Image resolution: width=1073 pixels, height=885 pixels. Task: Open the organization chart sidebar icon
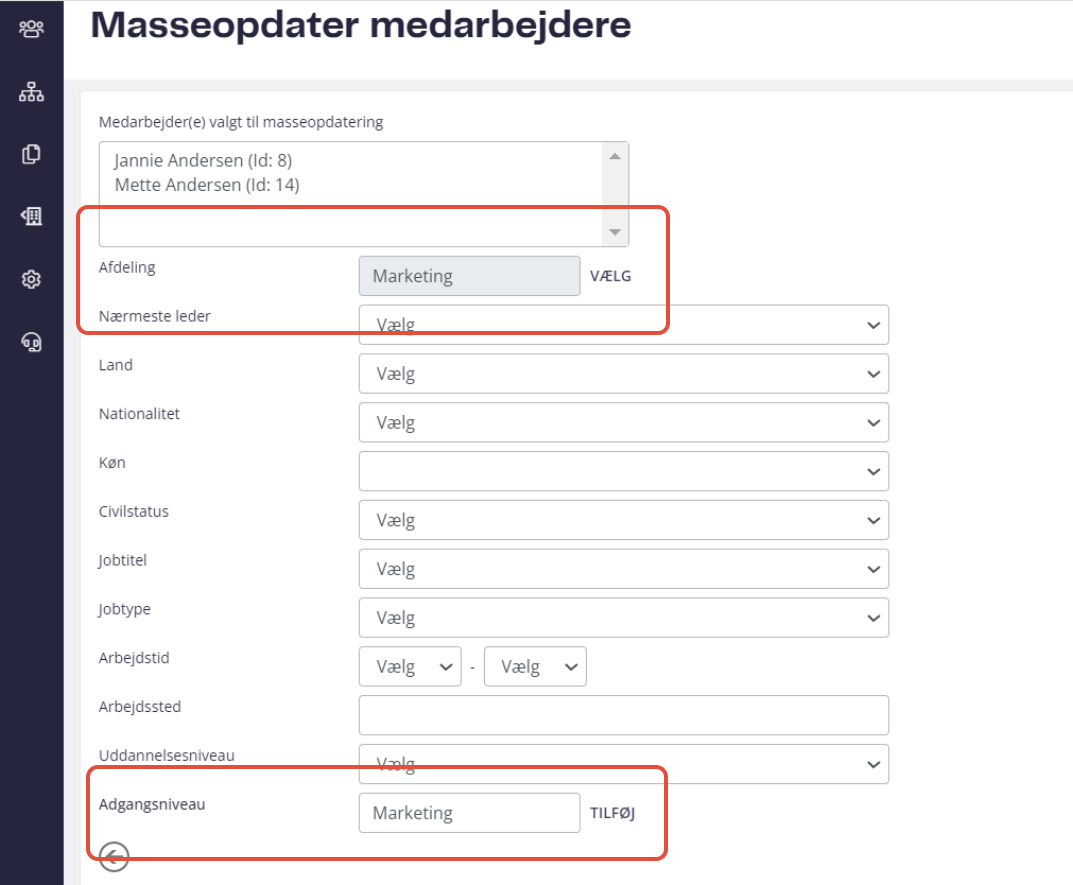point(31,92)
